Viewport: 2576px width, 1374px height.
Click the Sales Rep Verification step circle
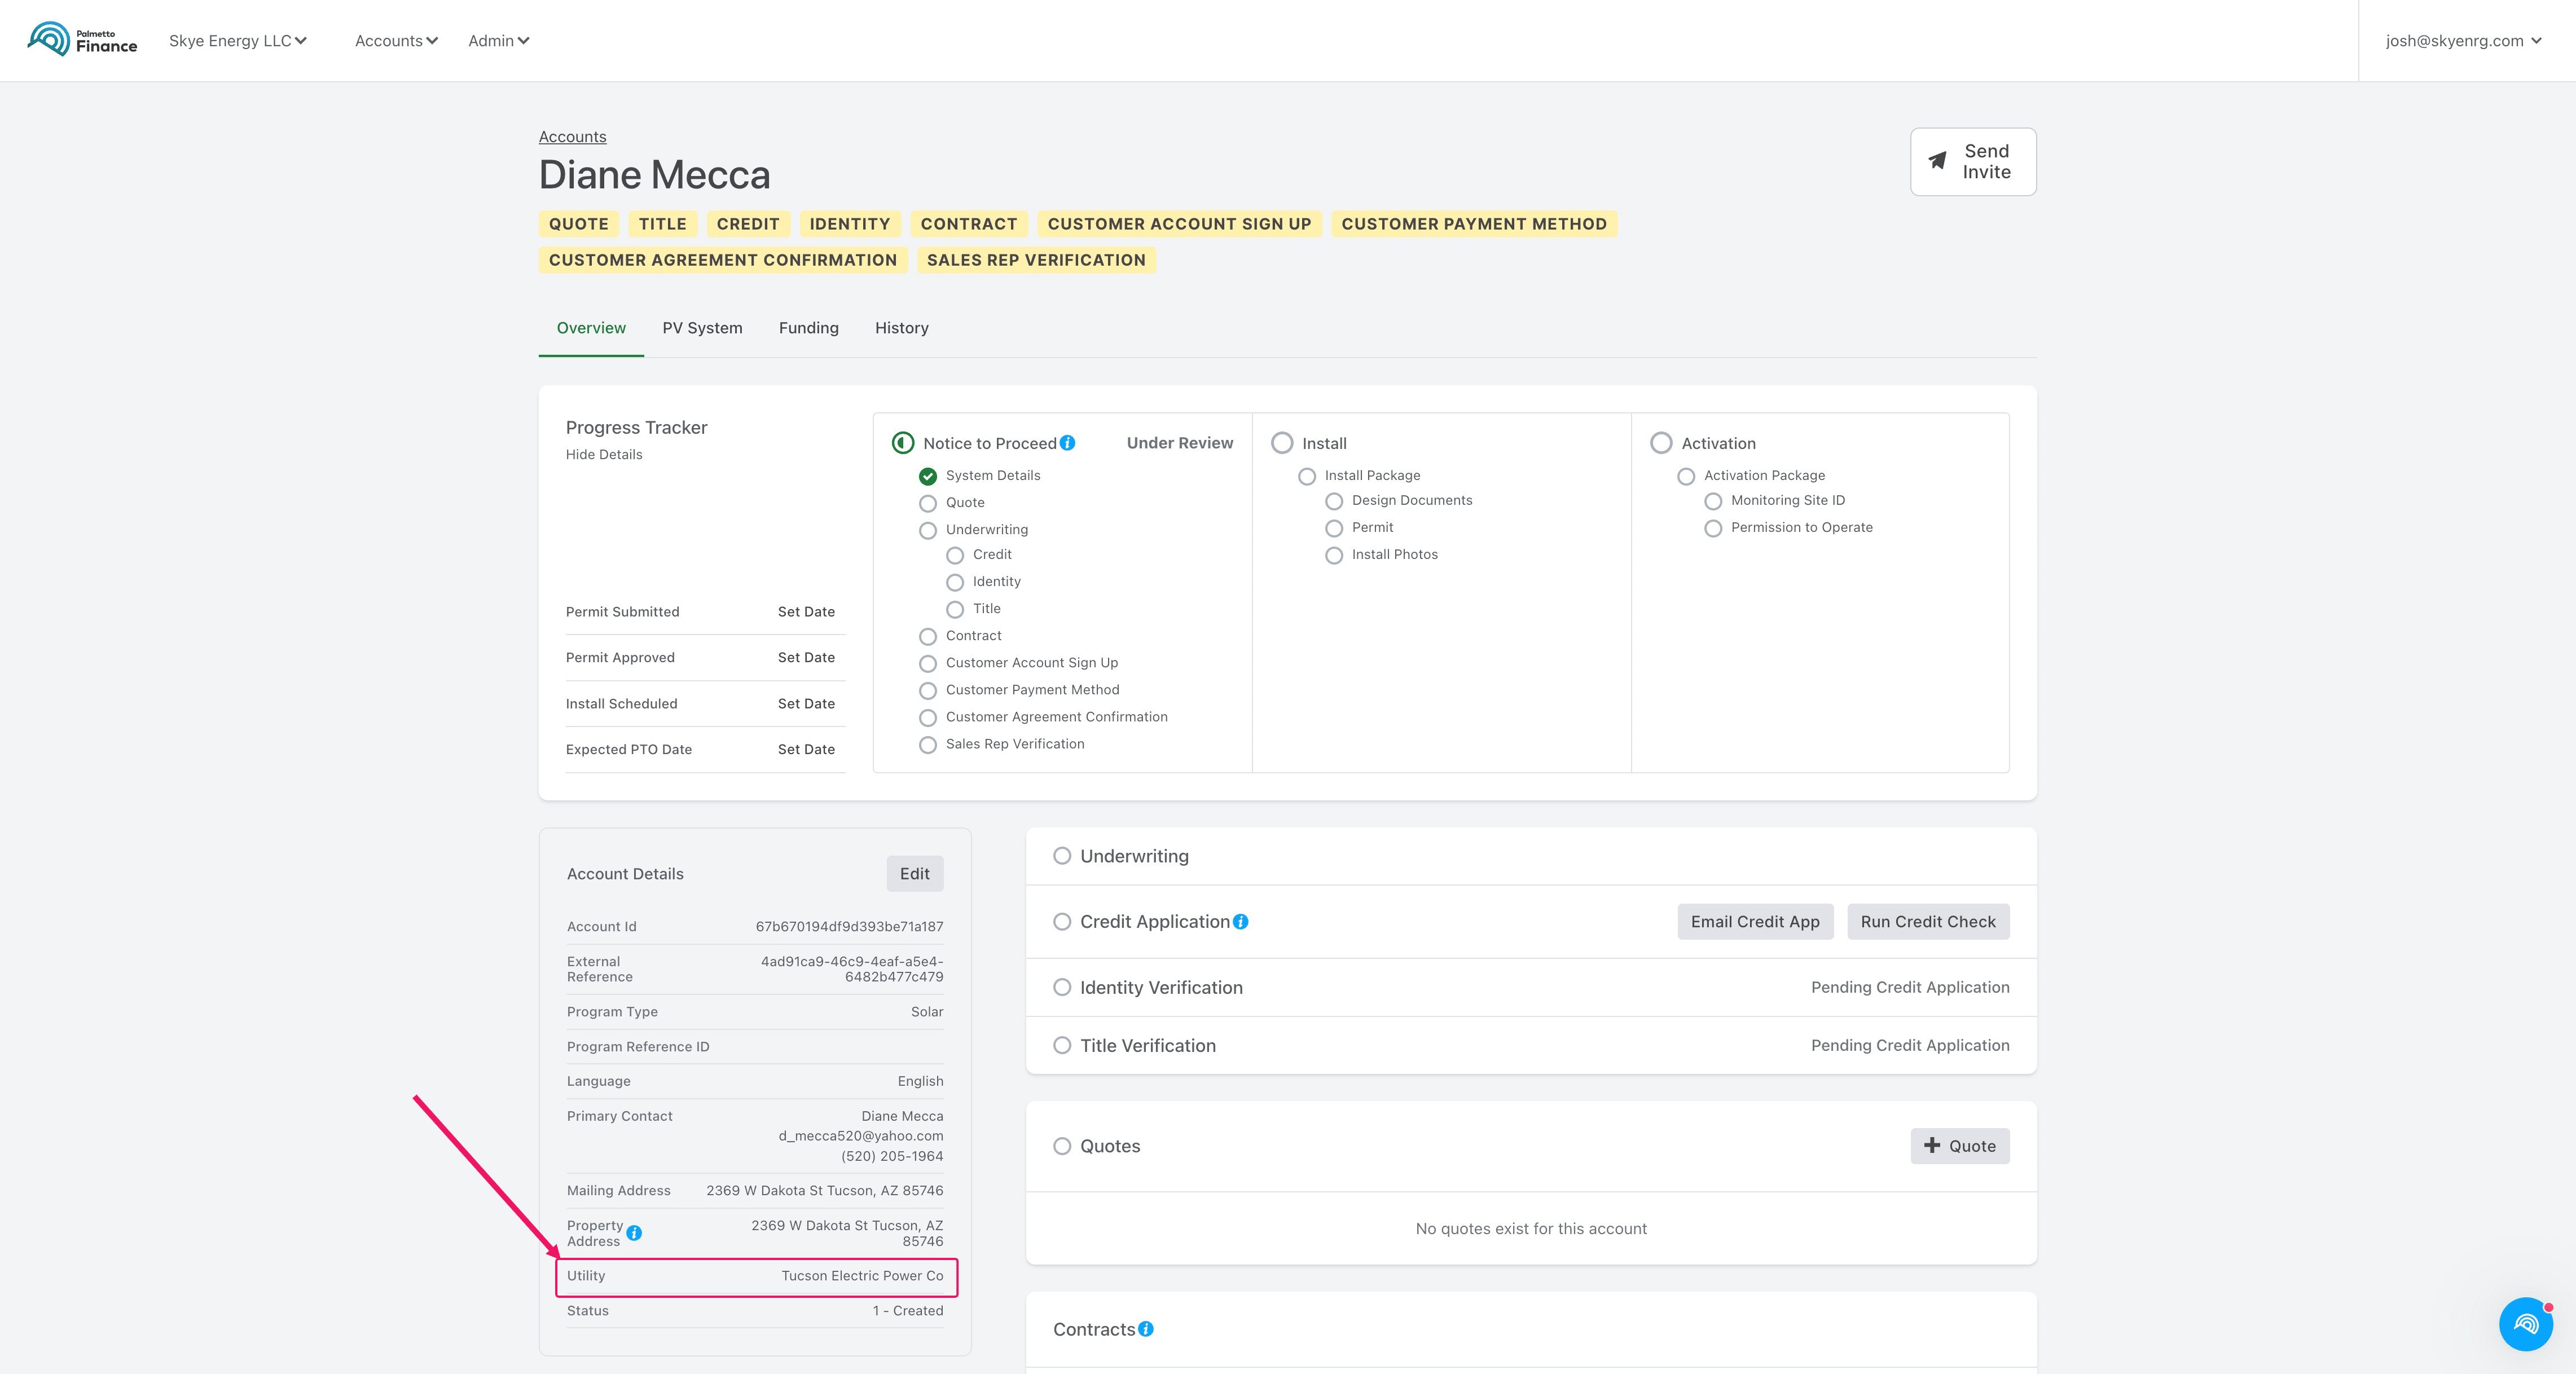928,744
